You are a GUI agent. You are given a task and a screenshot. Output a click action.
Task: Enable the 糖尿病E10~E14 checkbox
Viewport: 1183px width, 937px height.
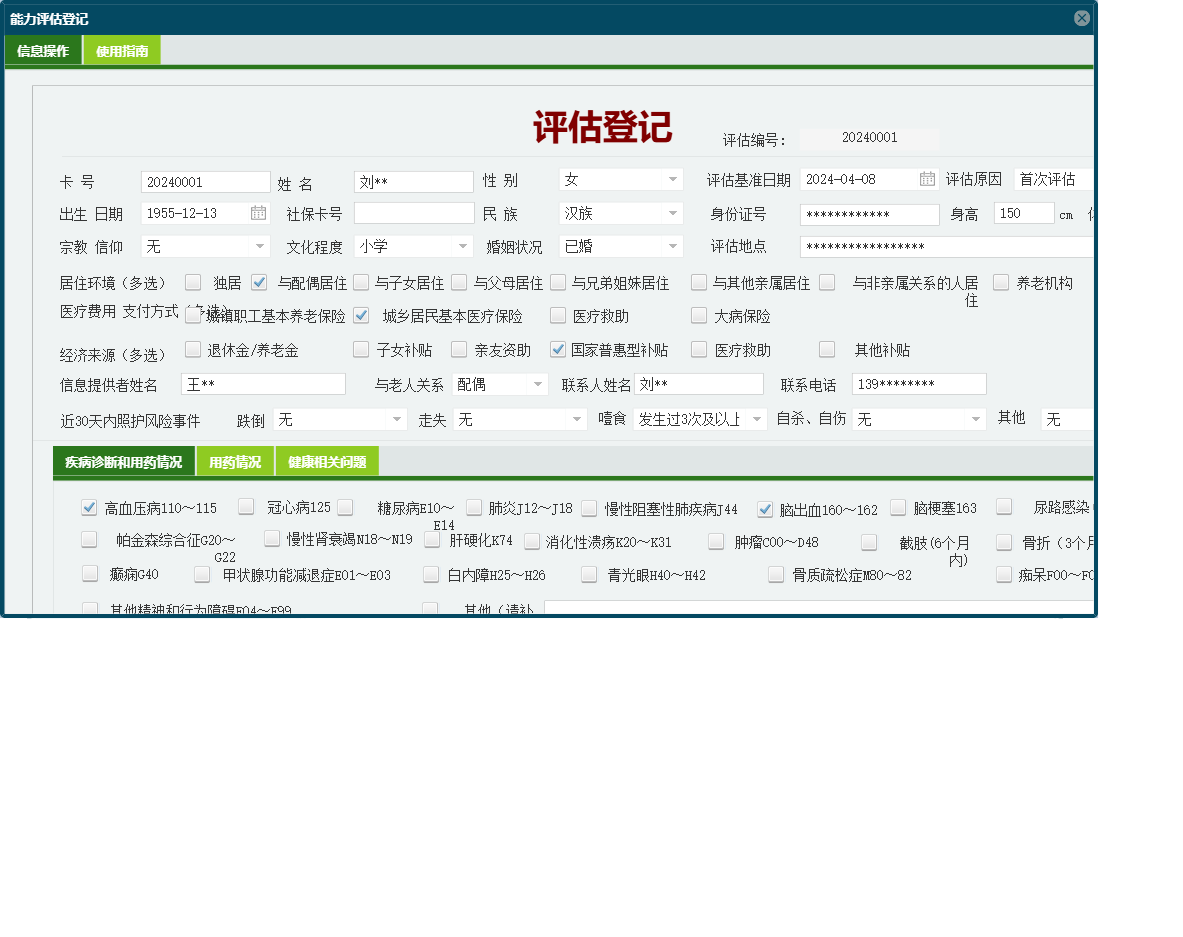point(345,507)
